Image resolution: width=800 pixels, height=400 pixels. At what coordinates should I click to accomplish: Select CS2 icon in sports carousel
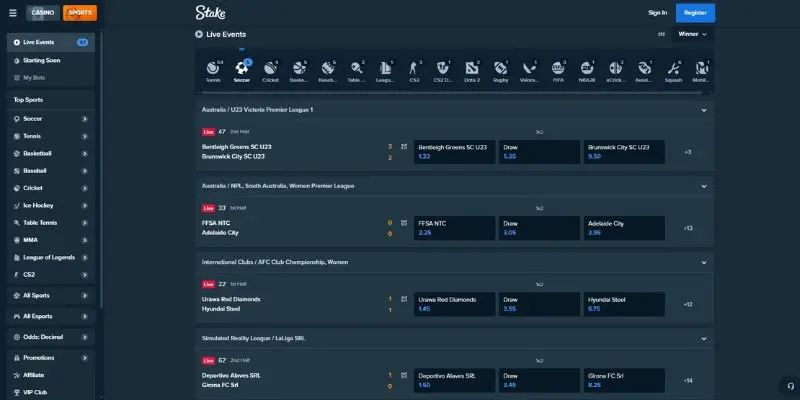tap(414, 68)
